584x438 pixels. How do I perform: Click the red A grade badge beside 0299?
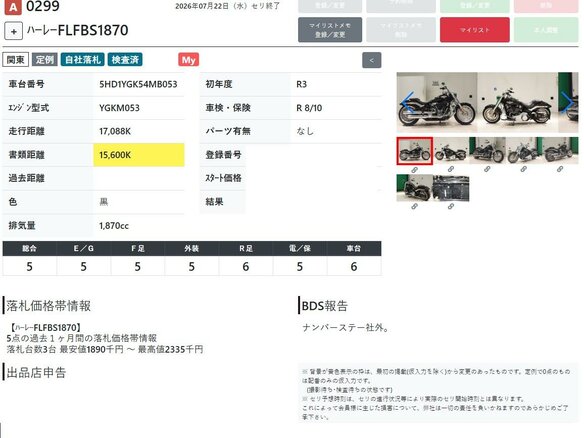[x=13, y=7]
